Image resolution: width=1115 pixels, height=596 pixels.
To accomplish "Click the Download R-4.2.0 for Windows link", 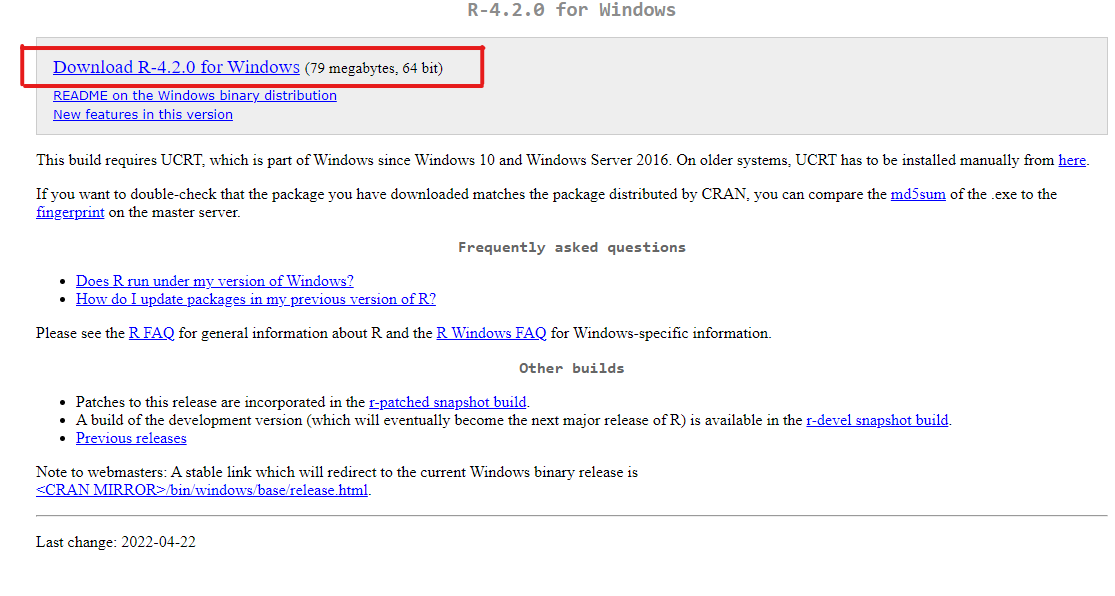I will pyautogui.click(x=176, y=67).
